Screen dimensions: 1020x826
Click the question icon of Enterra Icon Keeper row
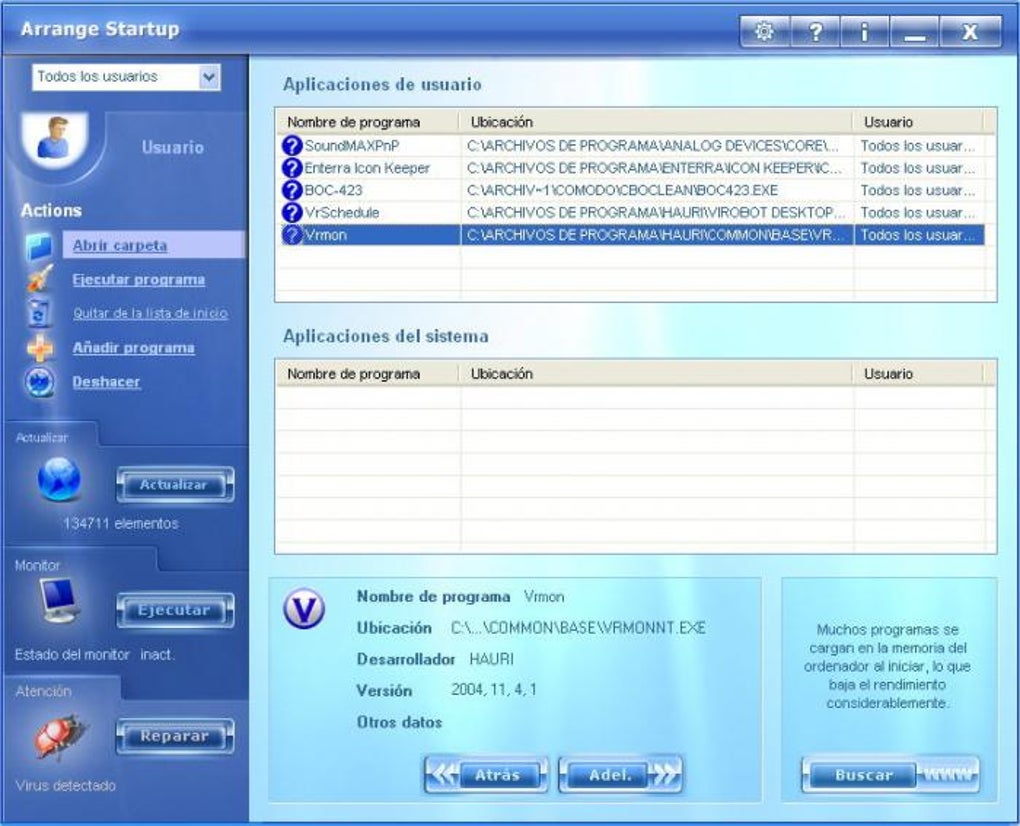292,168
